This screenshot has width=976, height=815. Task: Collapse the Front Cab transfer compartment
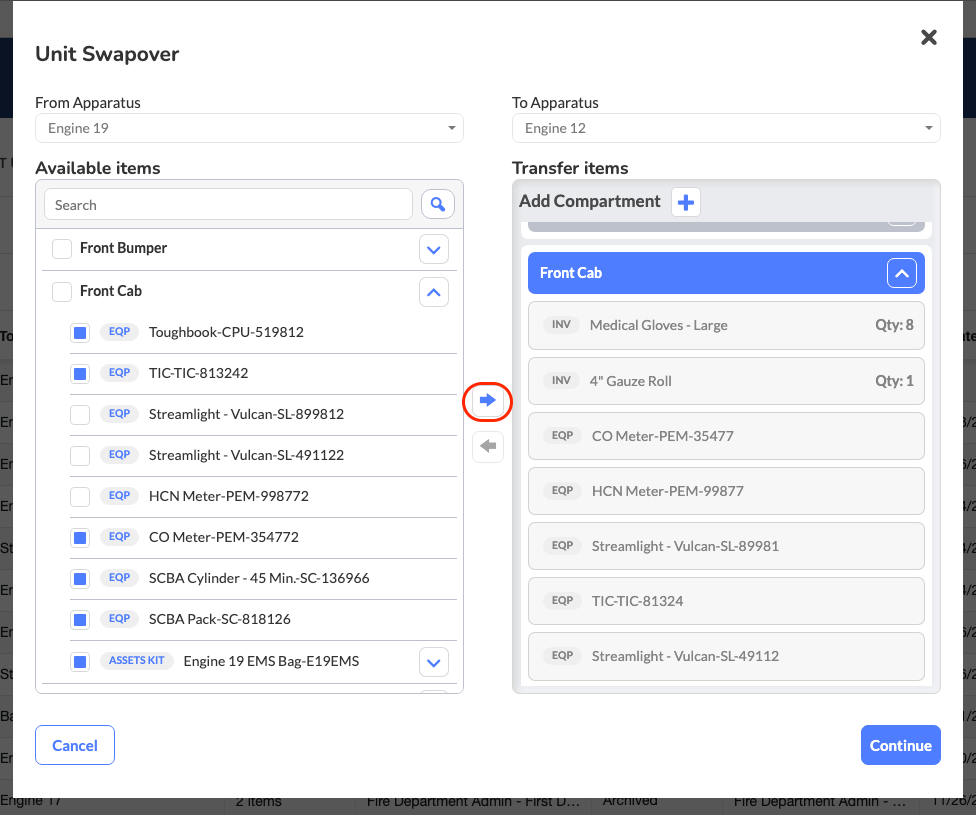point(901,273)
